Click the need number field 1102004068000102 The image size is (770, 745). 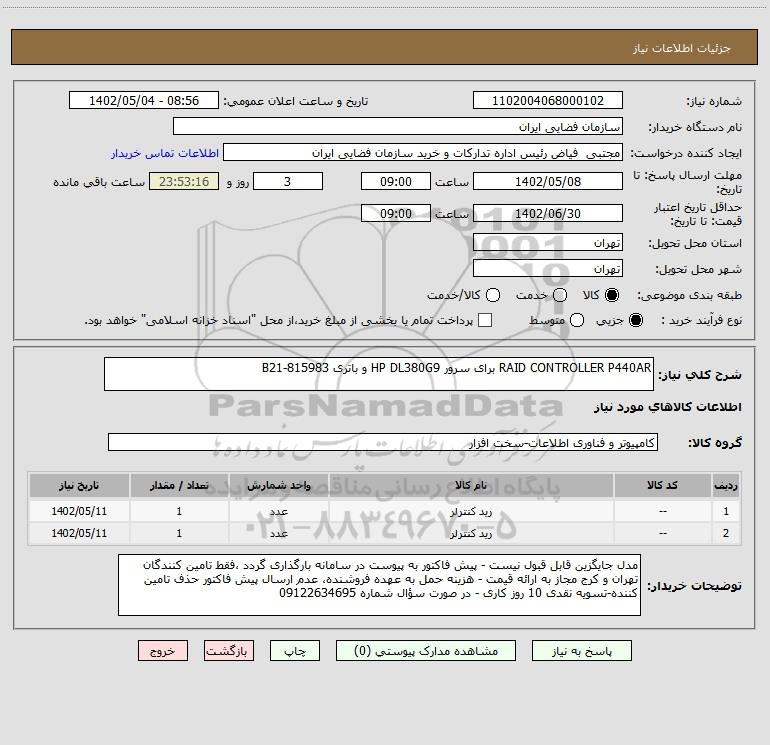[x=548, y=100]
